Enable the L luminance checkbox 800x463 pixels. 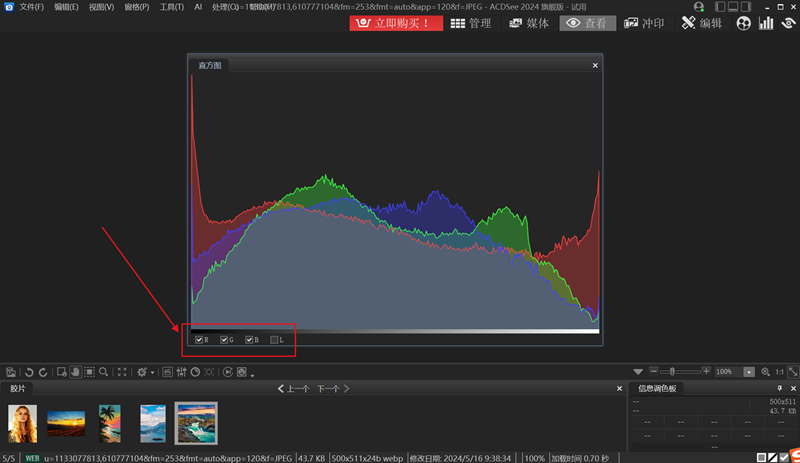pyautogui.click(x=275, y=341)
